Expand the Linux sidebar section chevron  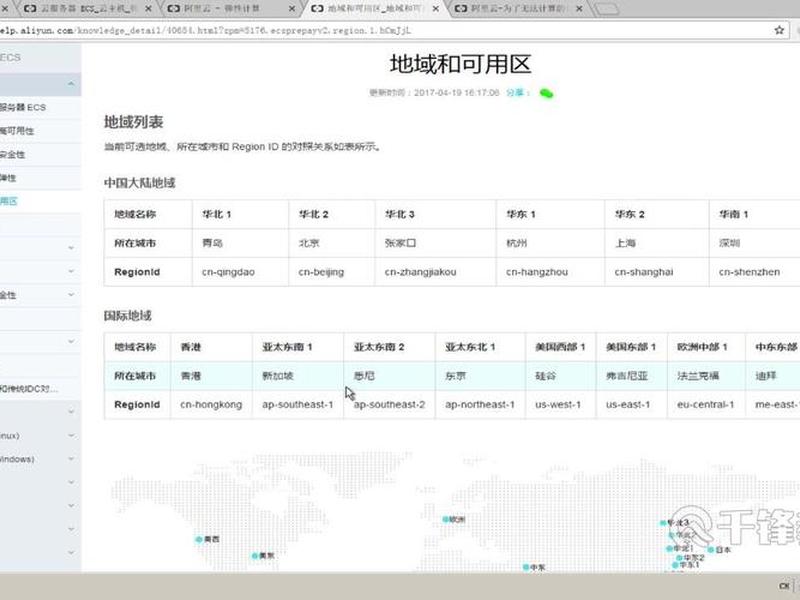pyautogui.click(x=71, y=436)
